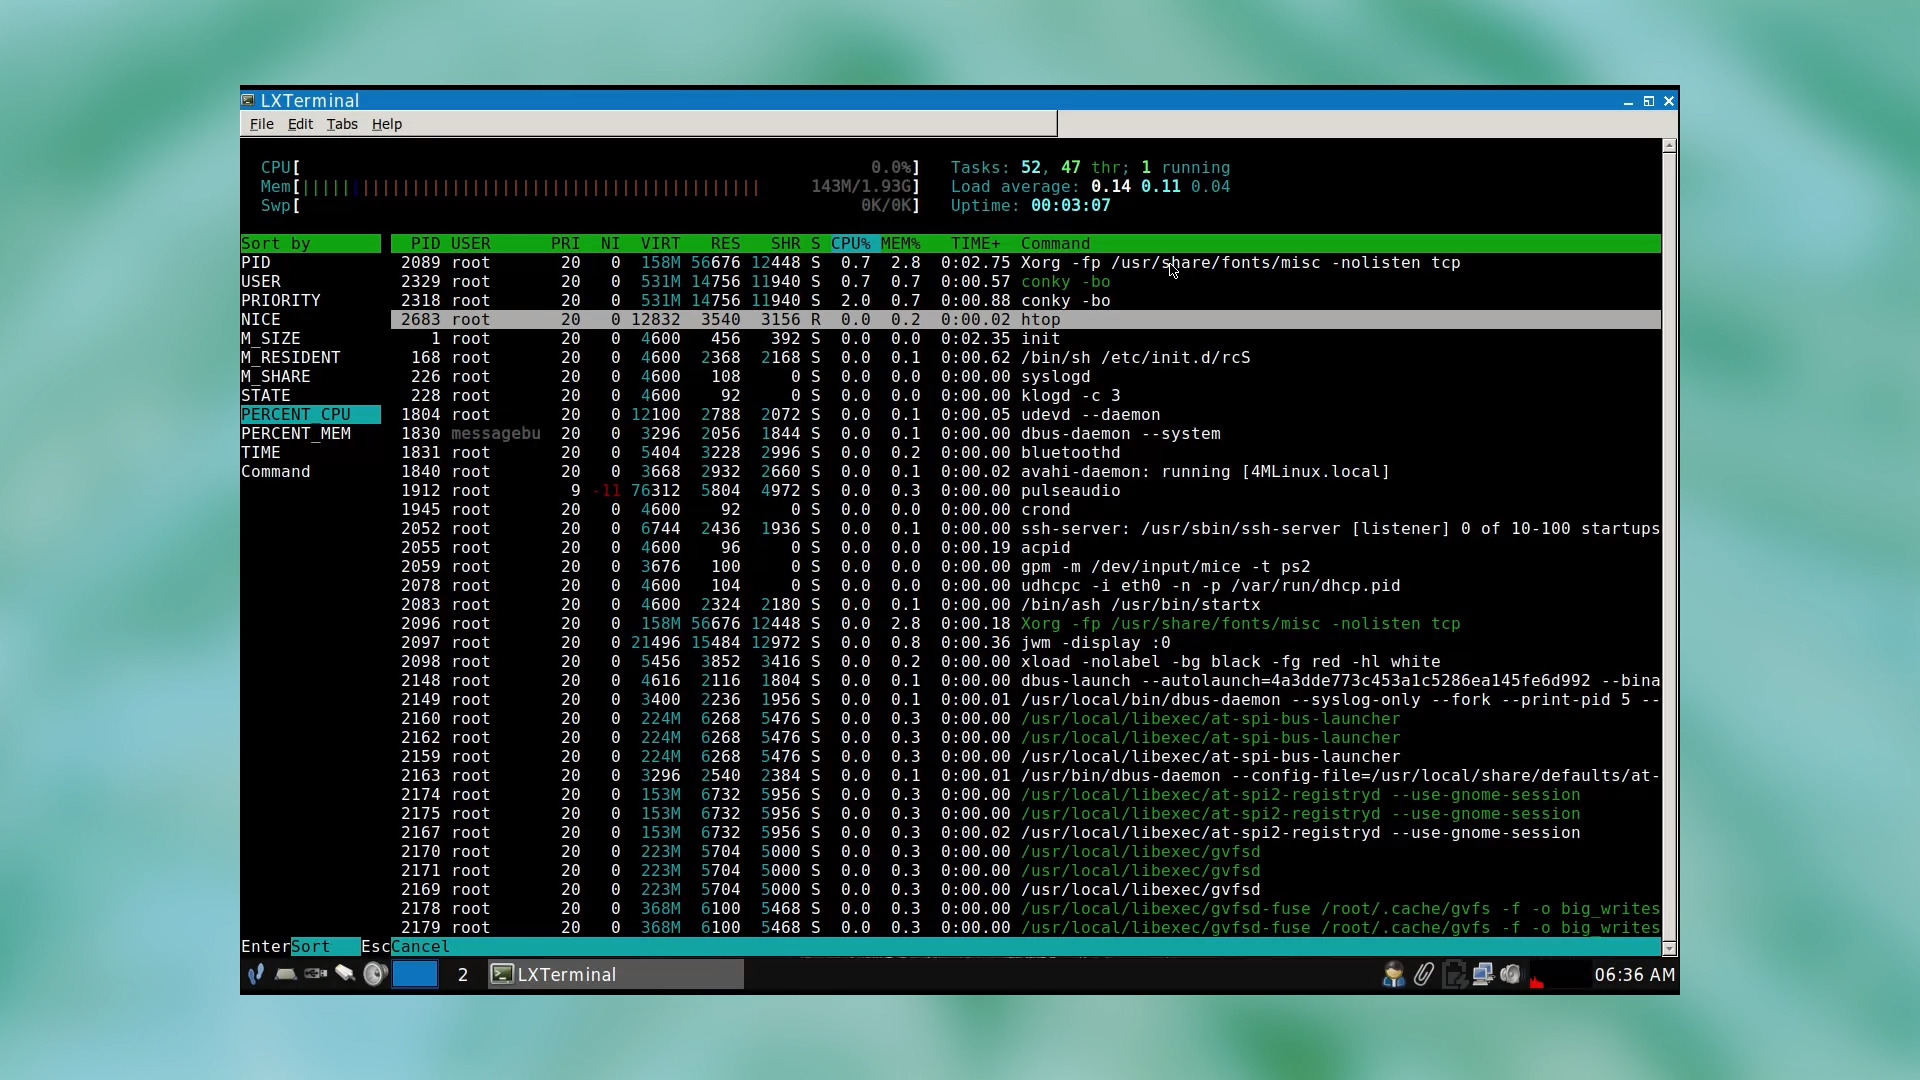The image size is (1920, 1080).
Task: Click the user avatar tray icon
Action: 1393,974
